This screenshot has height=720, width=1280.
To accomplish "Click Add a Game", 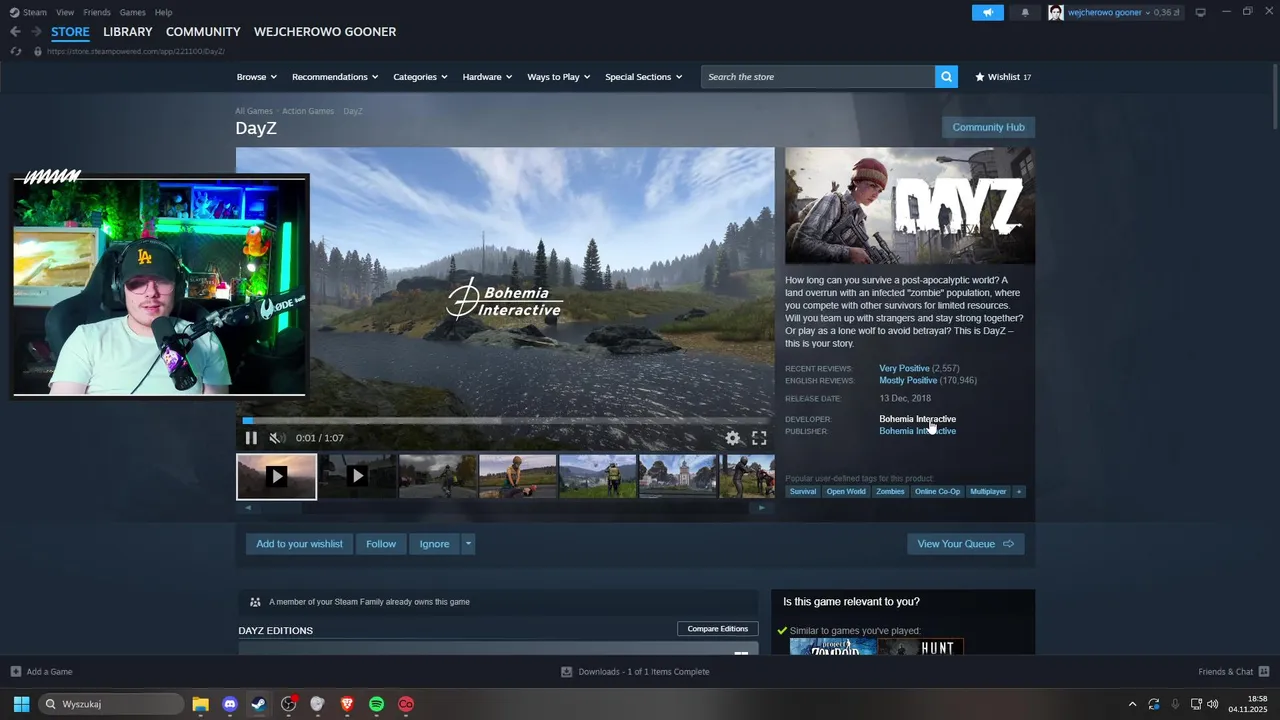I will [41, 672].
